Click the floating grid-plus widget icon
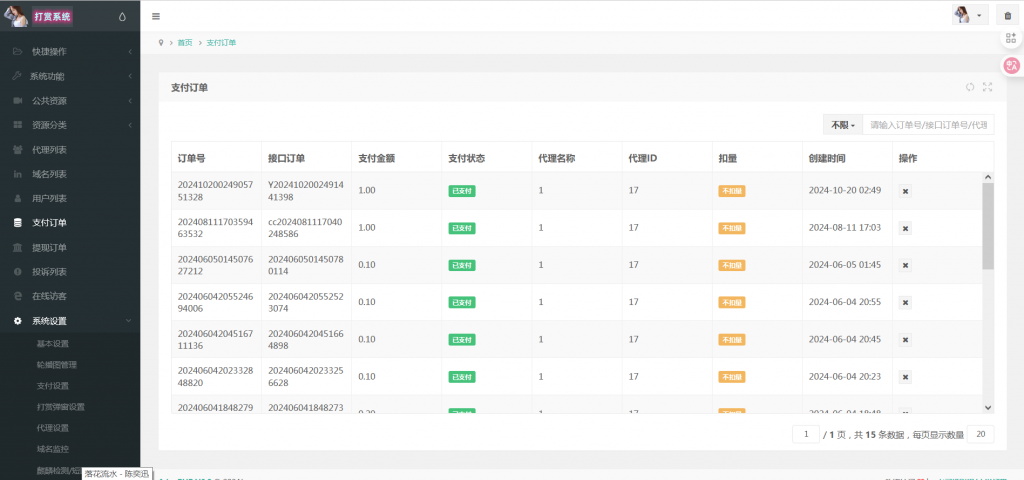This screenshot has width=1024, height=480. pyautogui.click(x=1011, y=37)
